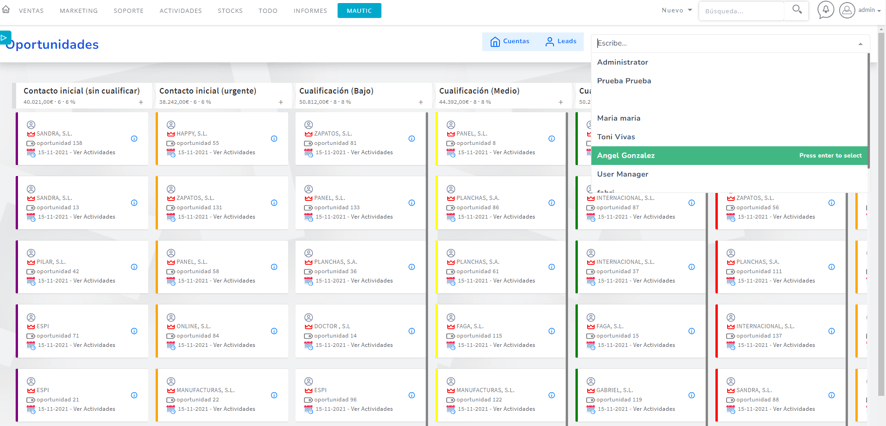Switch to the Mautic tab
Screen dimensions: 886x426
click(359, 11)
